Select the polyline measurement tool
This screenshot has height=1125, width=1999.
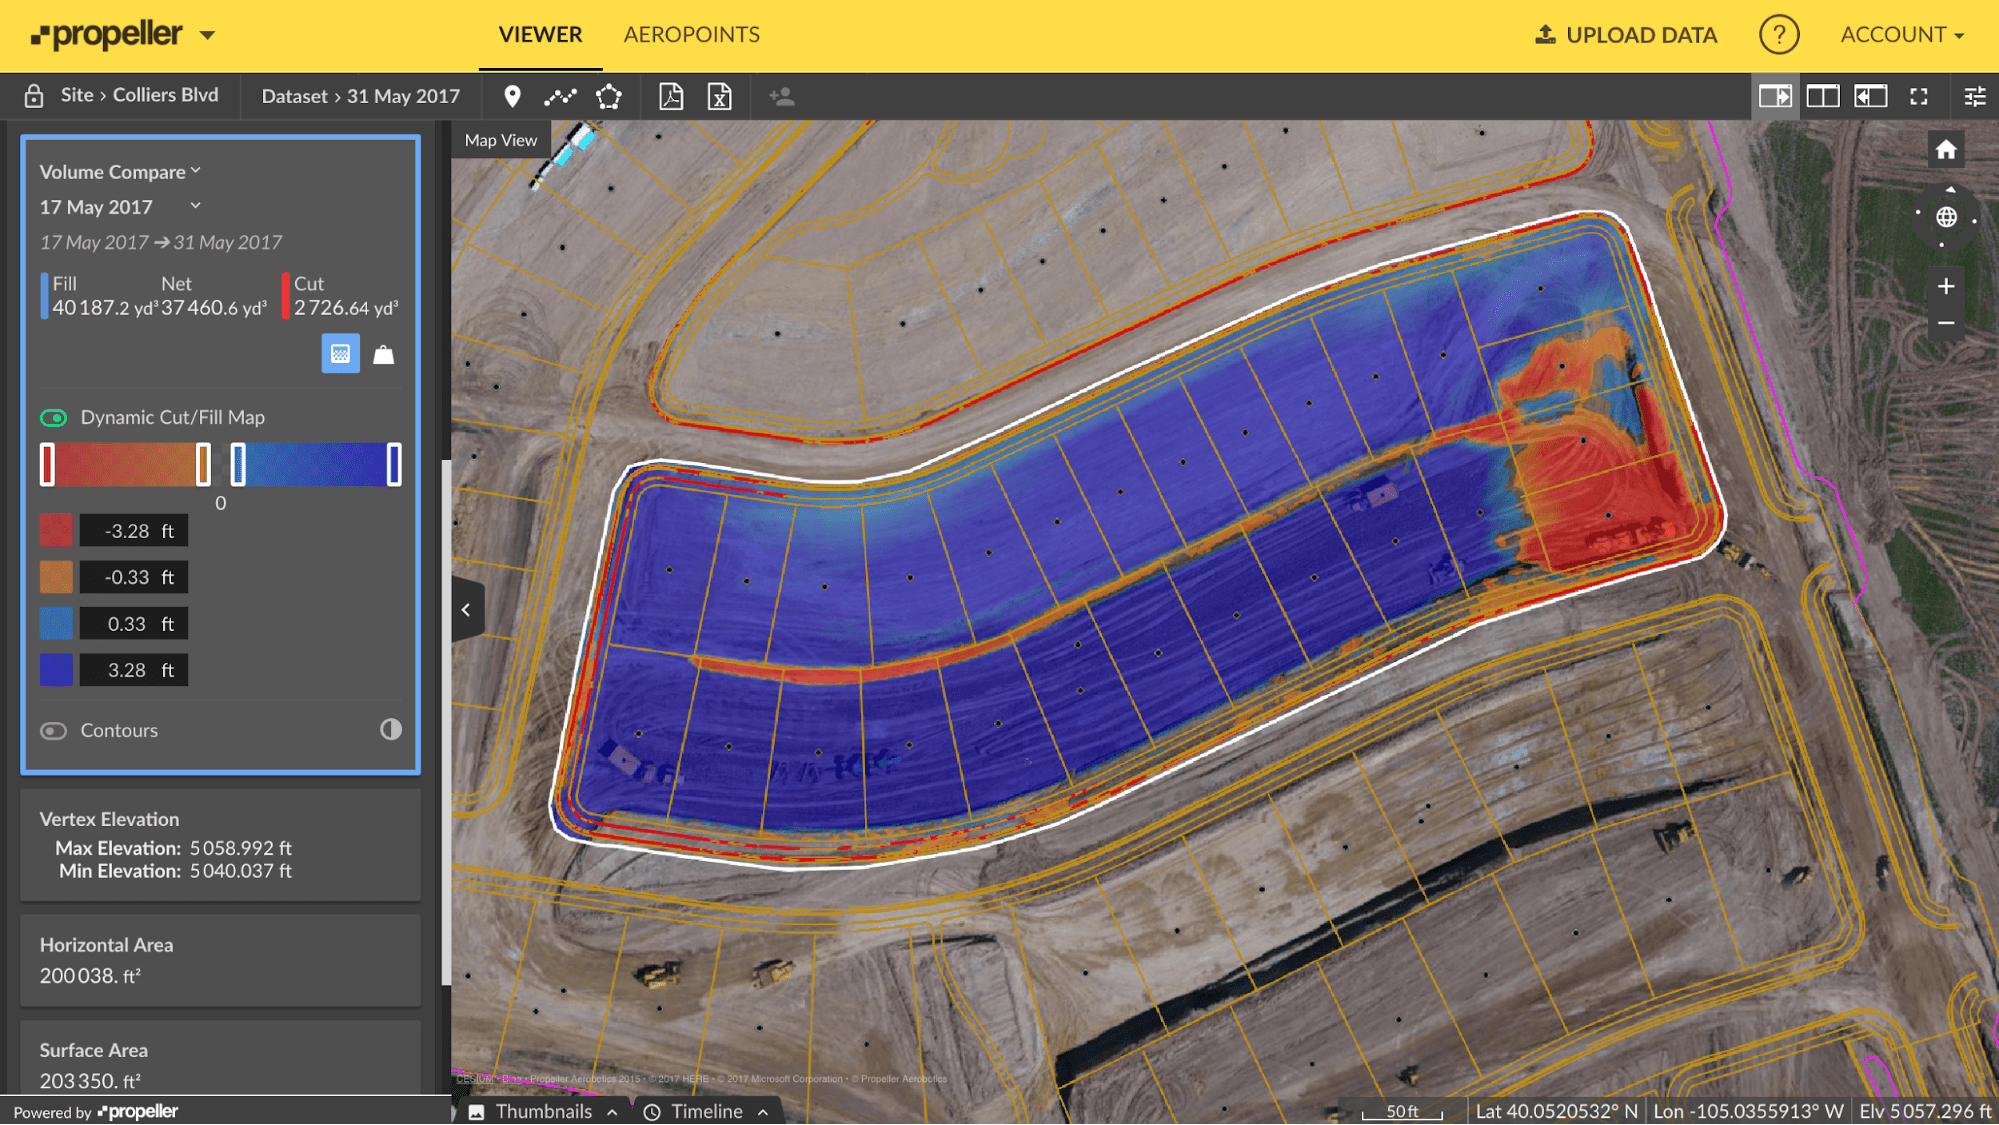pyautogui.click(x=562, y=96)
